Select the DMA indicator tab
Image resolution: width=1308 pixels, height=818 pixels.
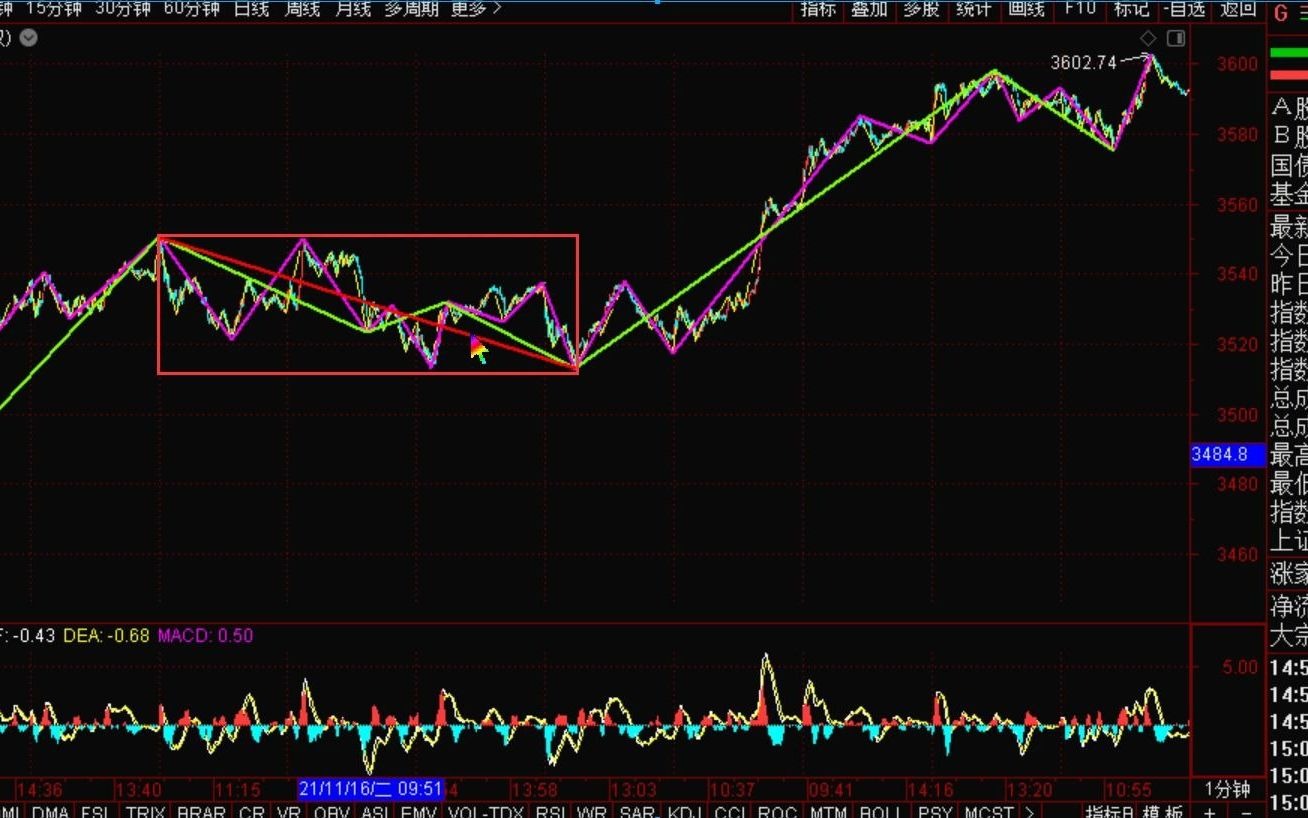[50, 811]
